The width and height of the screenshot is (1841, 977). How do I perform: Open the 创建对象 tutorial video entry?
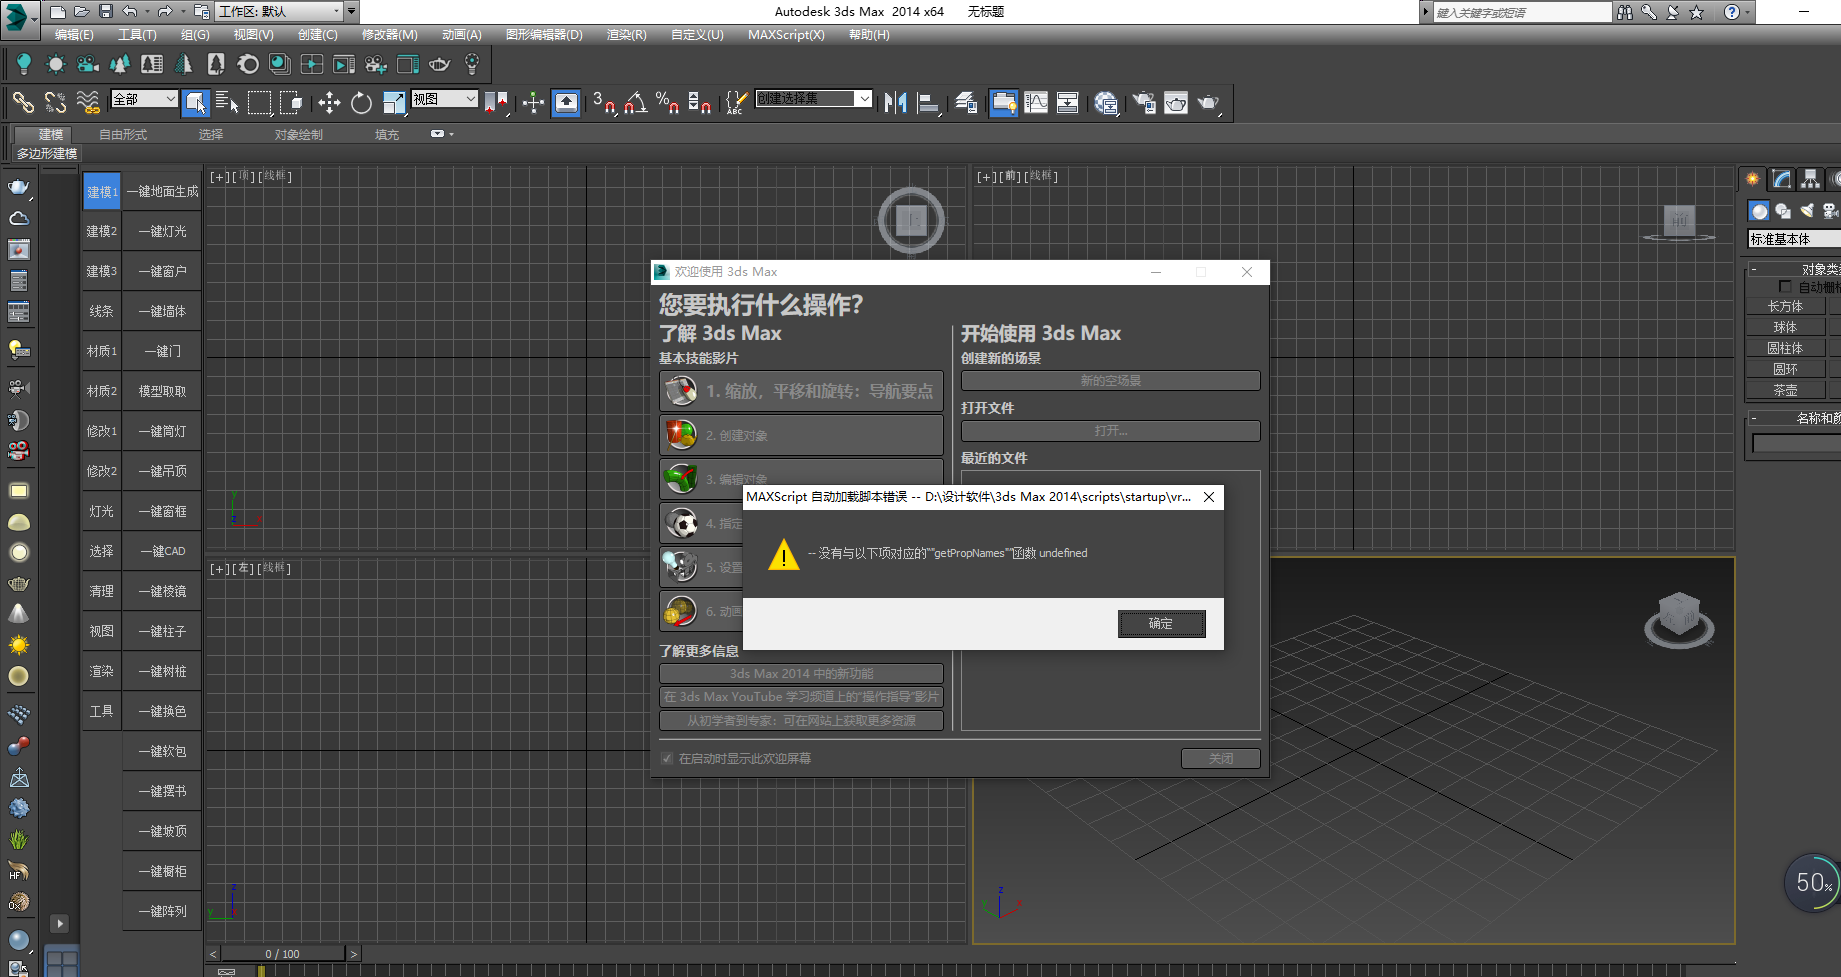[x=801, y=435]
